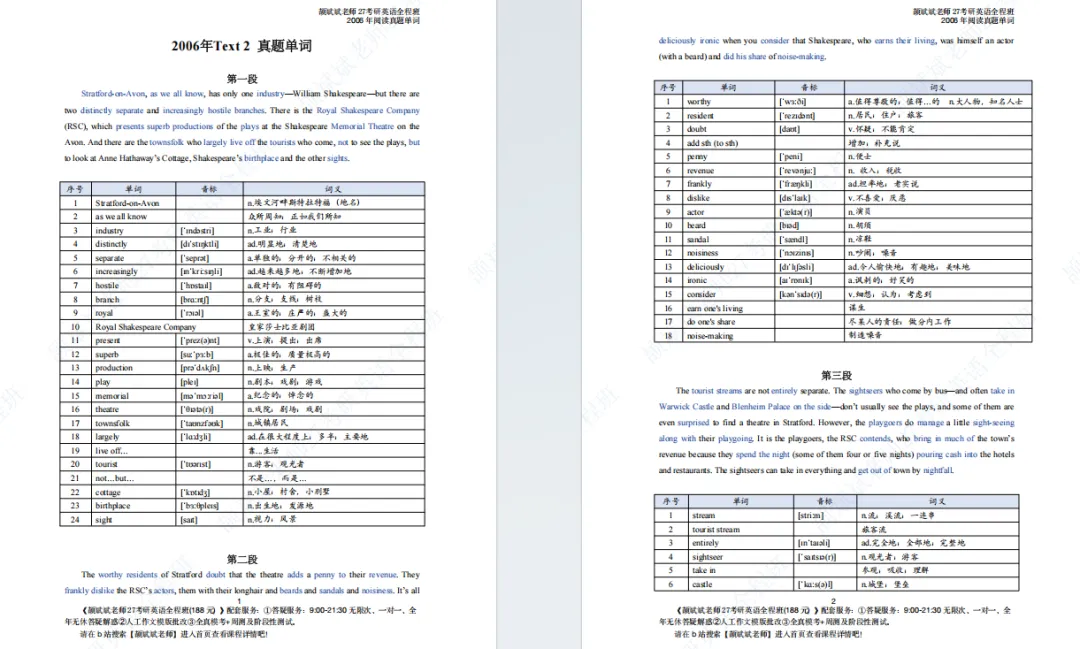The width and height of the screenshot is (1080, 649).
Task: Click the 'entirely' word cell in third table
Action: click(740, 543)
